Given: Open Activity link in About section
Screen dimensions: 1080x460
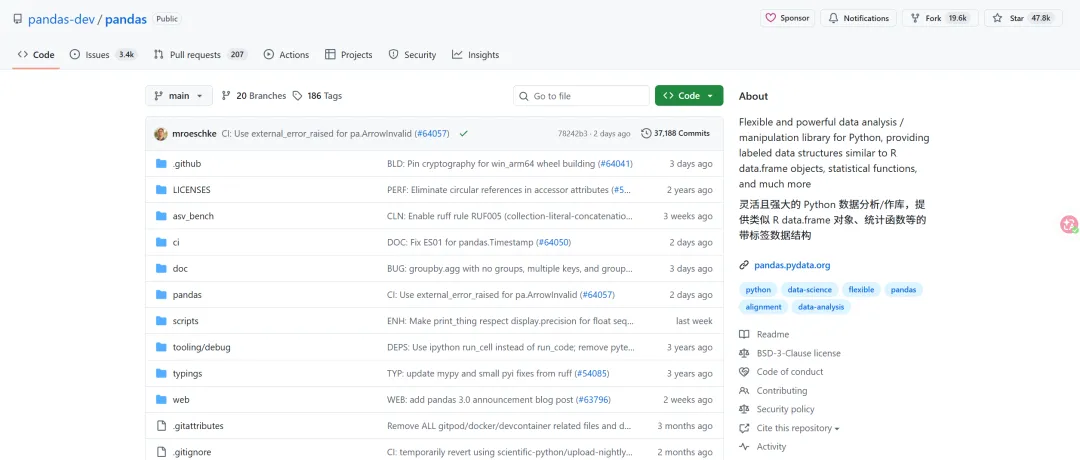Looking at the screenshot, I should (771, 446).
